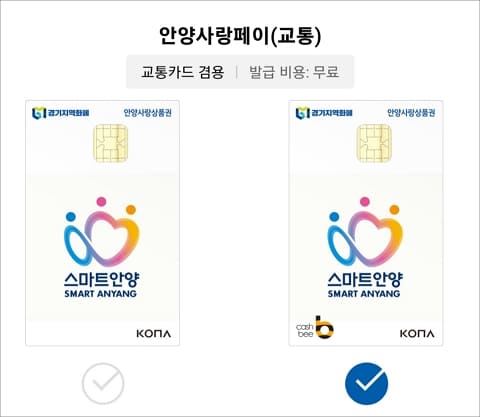Click heart infinity emblem on right card
Screen dimensions: 480x417
[x=365, y=232]
